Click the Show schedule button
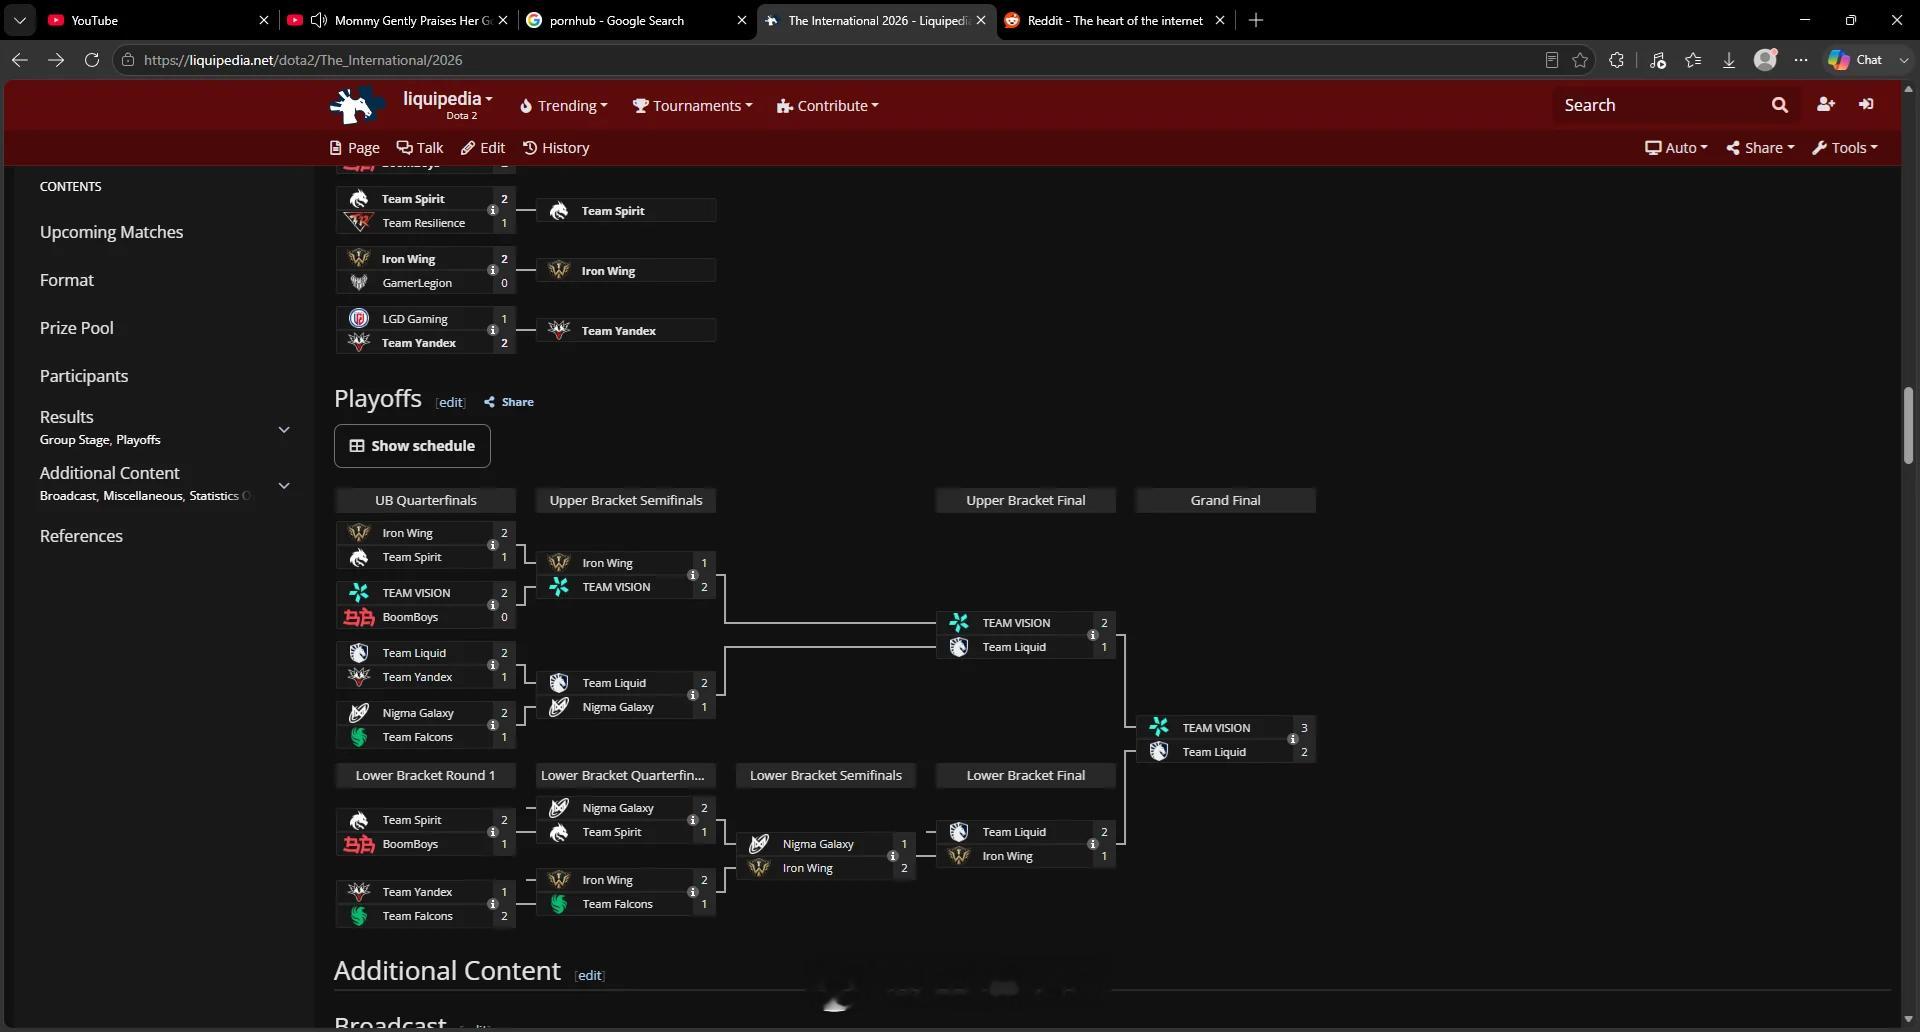This screenshot has width=1920, height=1032. pyautogui.click(x=412, y=446)
